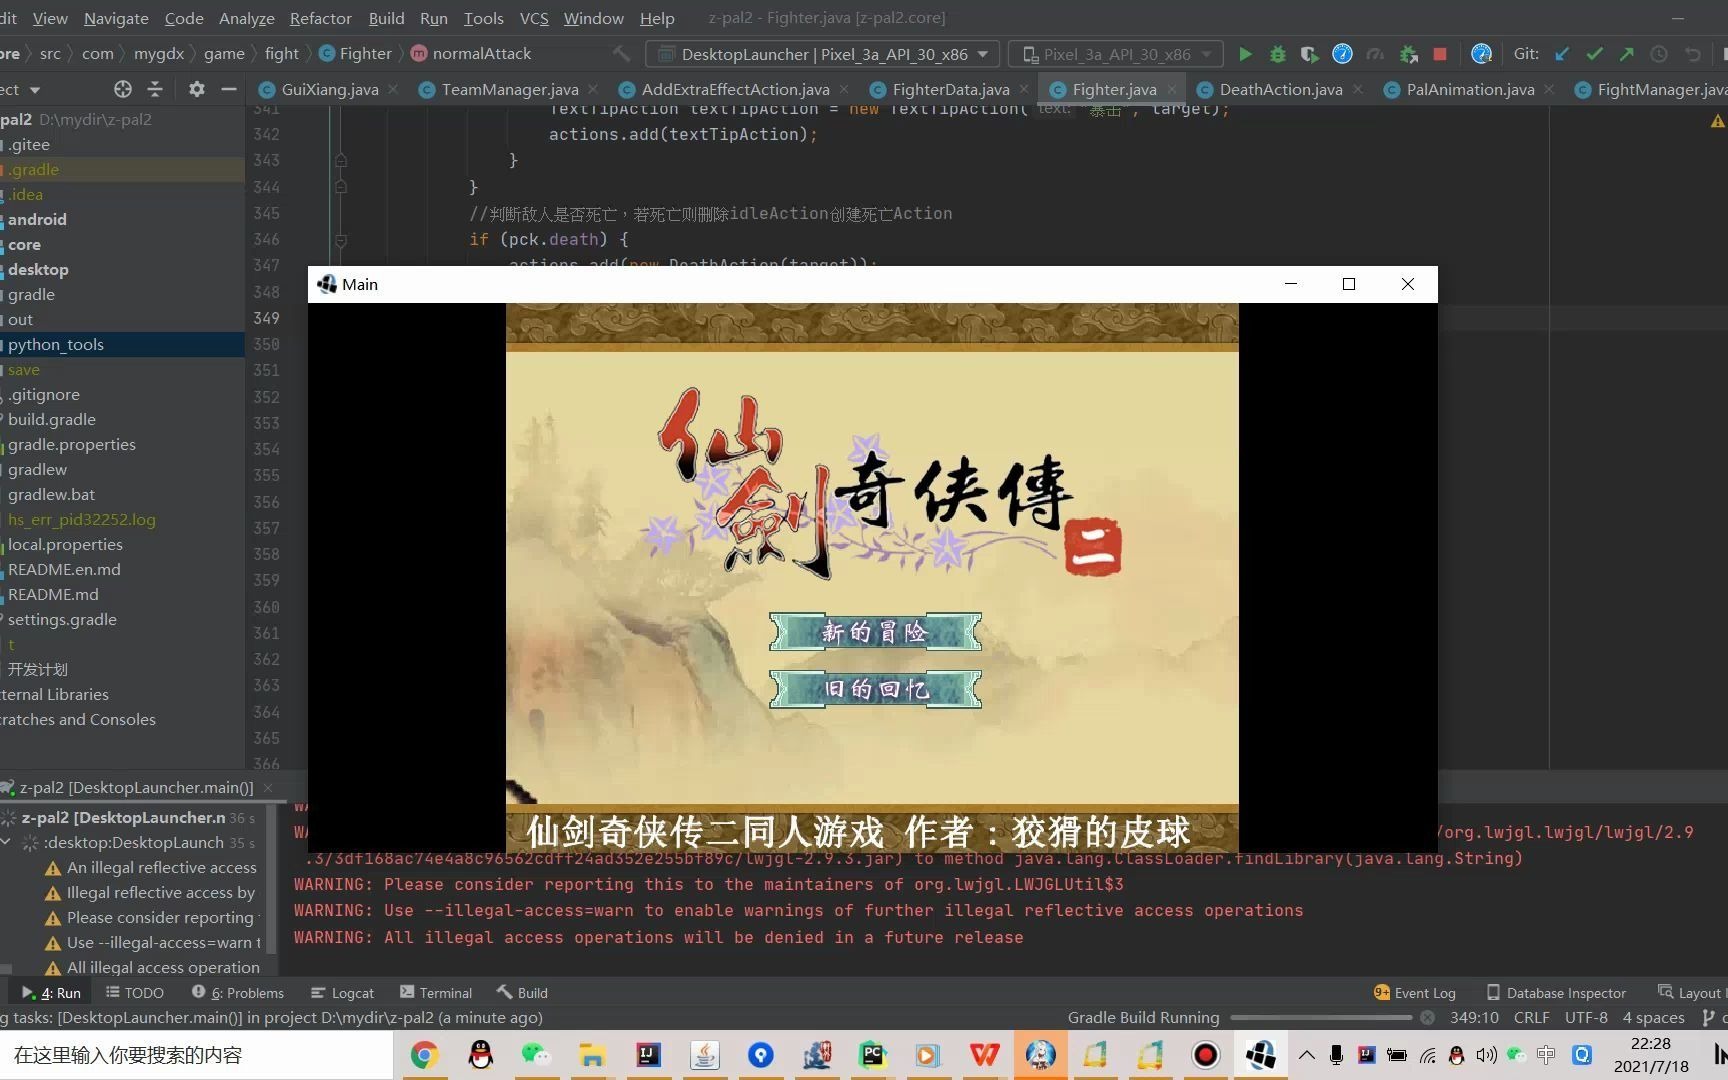Click the Attach debugger to Android process icon

1408,54
